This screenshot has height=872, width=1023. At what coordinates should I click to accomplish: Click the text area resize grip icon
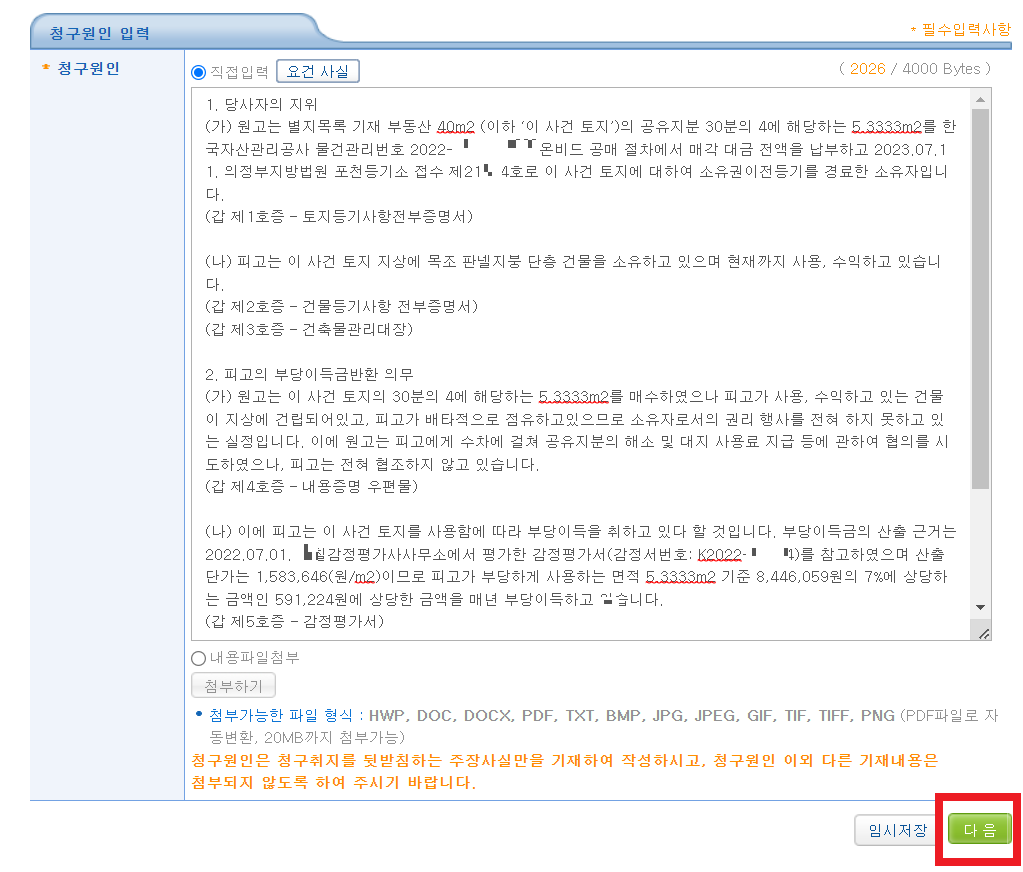(983, 633)
